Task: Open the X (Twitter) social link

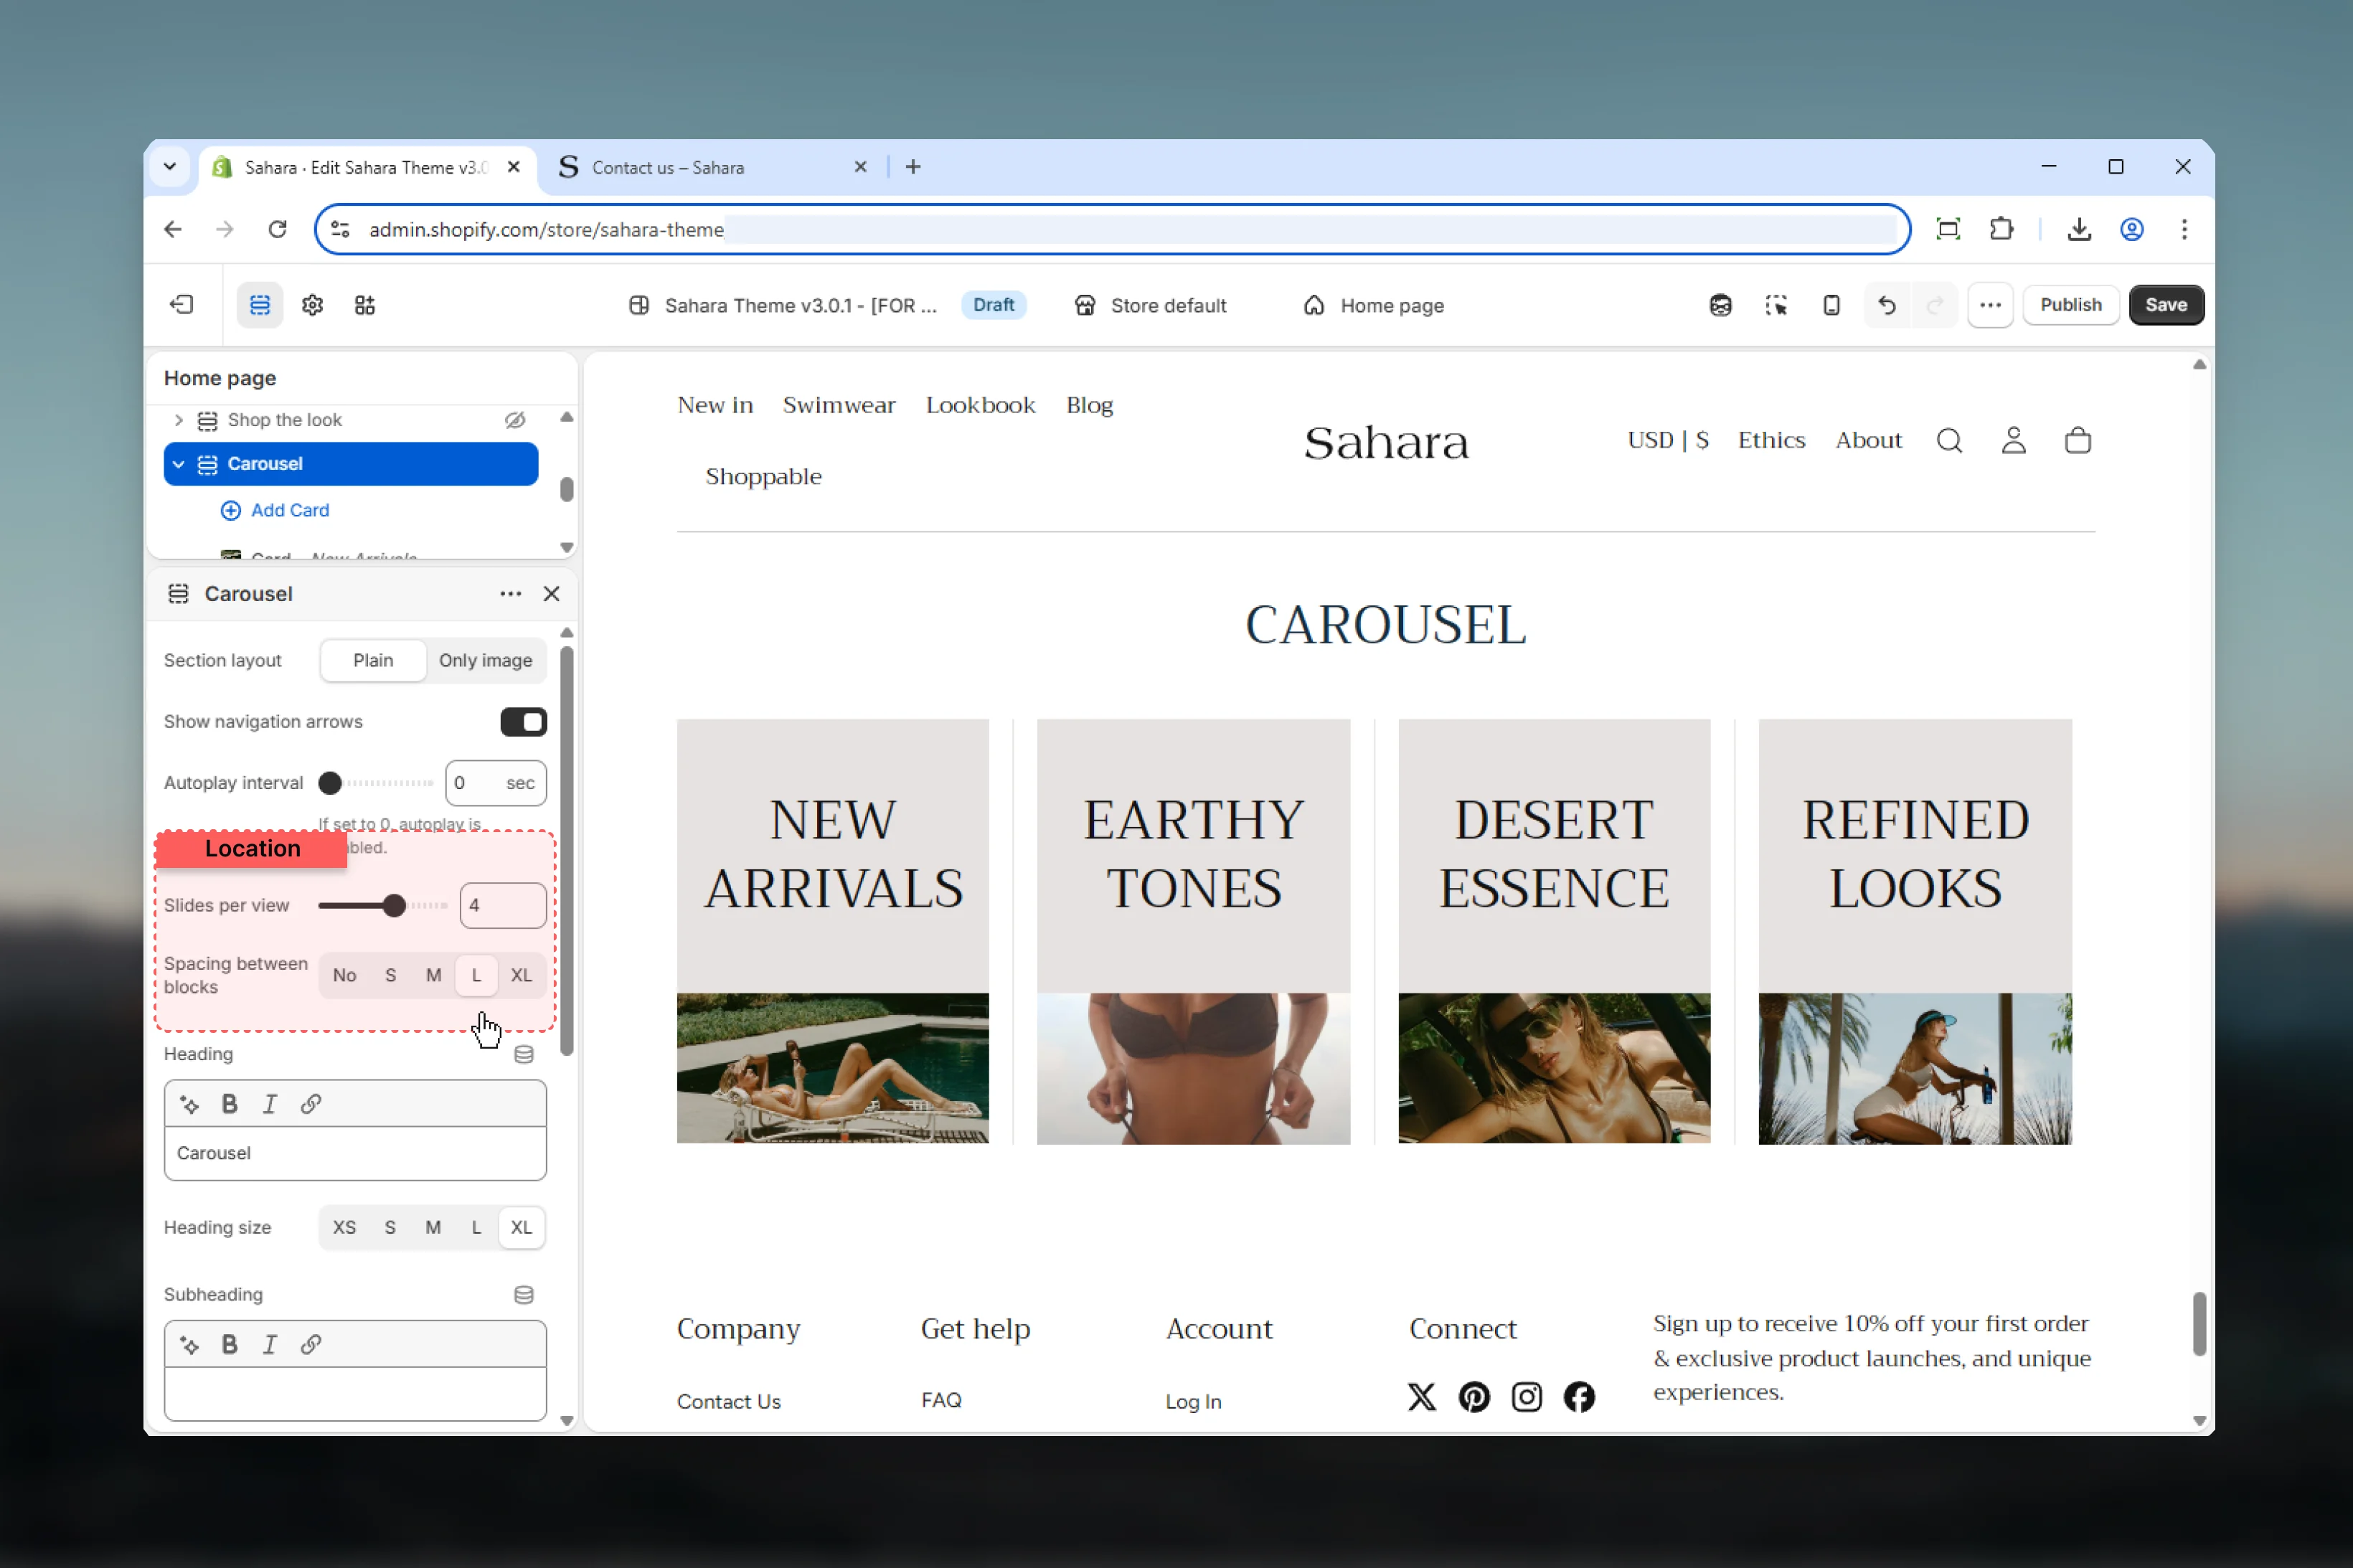Action: coord(1421,1397)
